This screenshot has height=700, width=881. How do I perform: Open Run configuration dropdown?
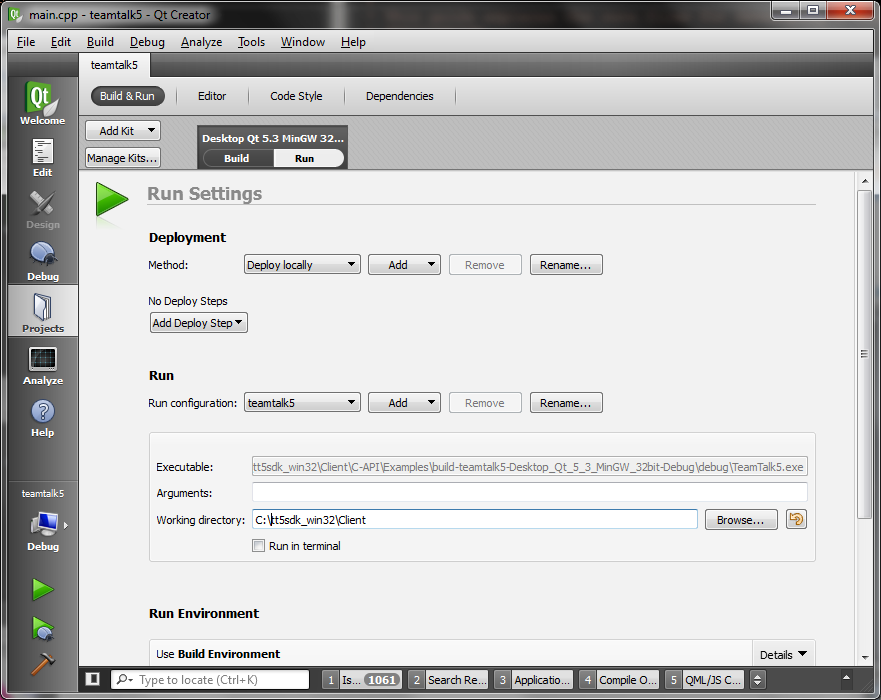click(302, 403)
